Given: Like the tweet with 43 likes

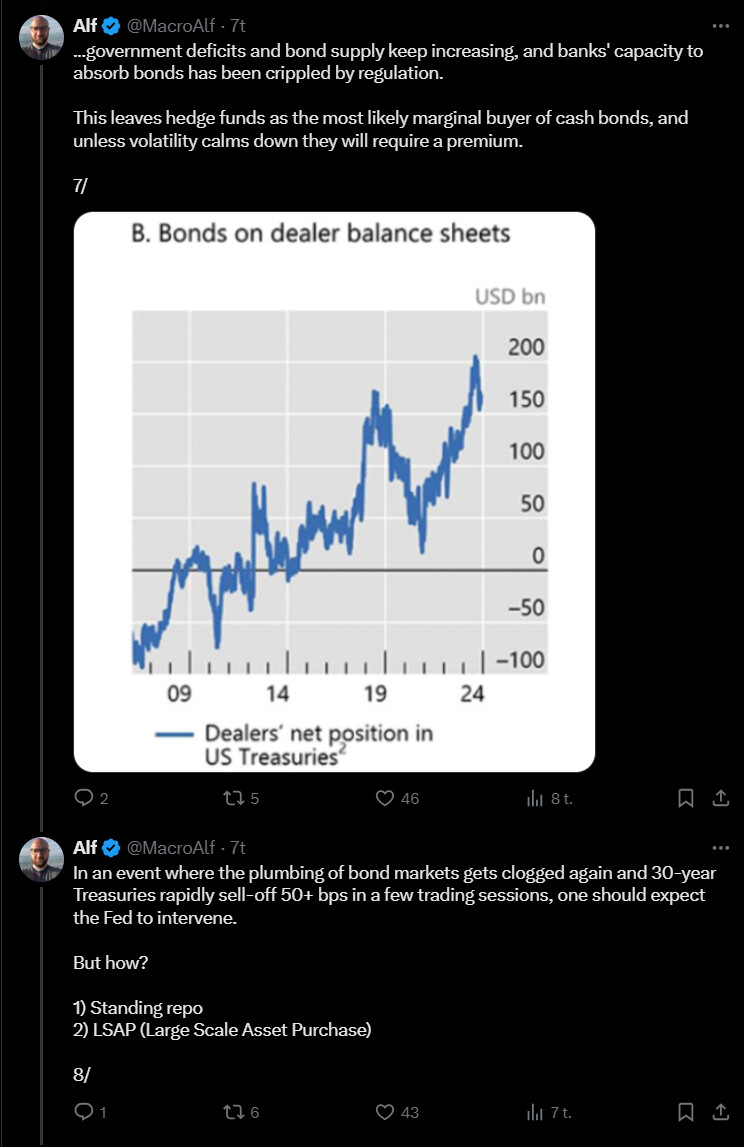Looking at the screenshot, I should [385, 1112].
